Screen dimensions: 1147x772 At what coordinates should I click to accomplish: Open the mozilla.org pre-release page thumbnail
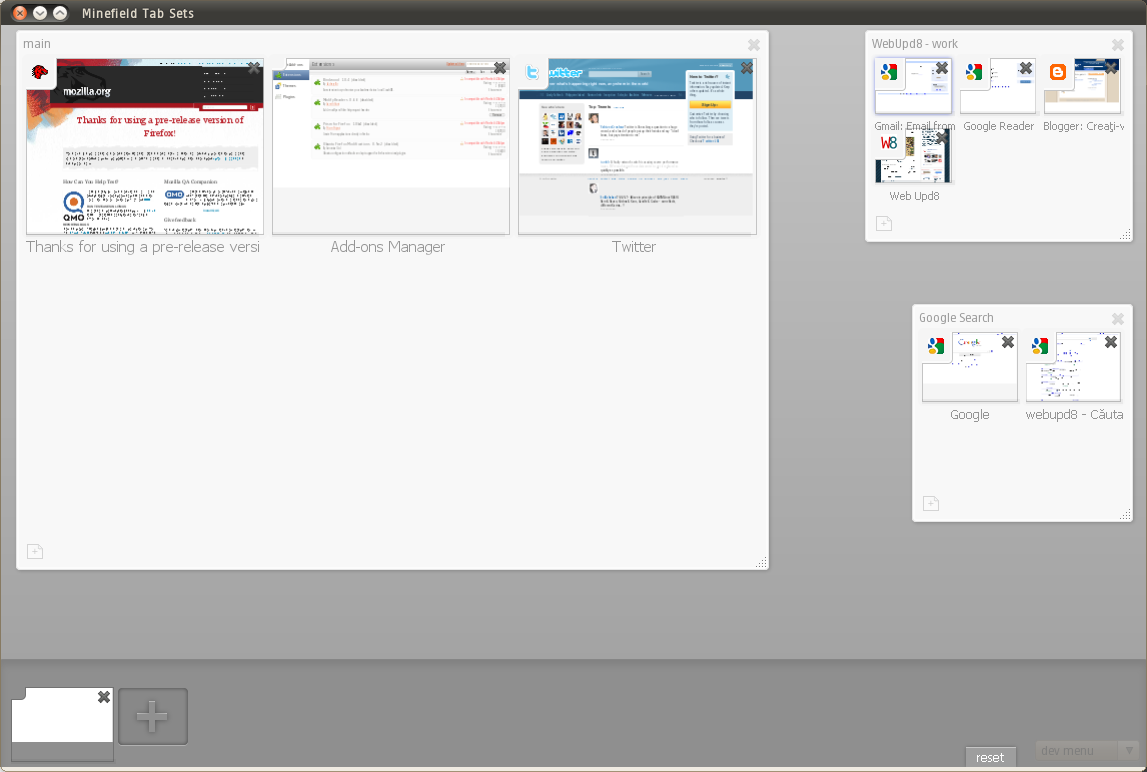[145, 146]
